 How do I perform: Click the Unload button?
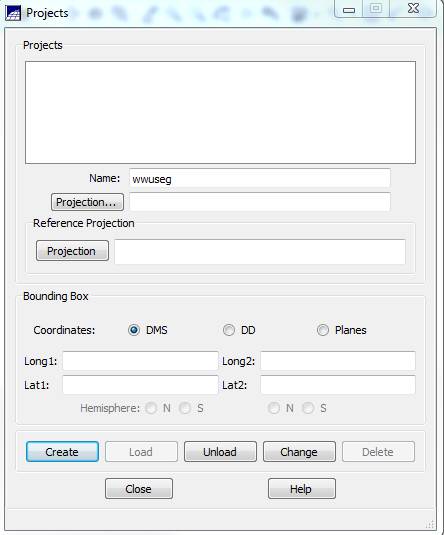point(220,452)
